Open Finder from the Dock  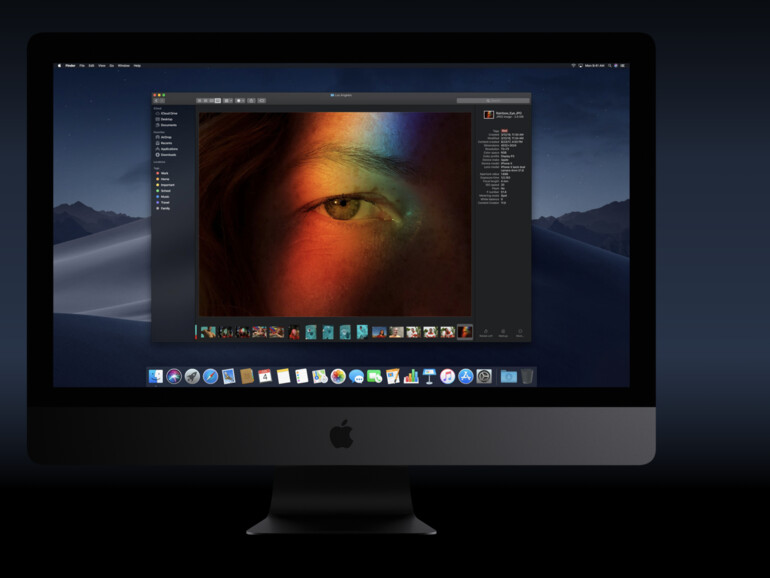click(156, 377)
